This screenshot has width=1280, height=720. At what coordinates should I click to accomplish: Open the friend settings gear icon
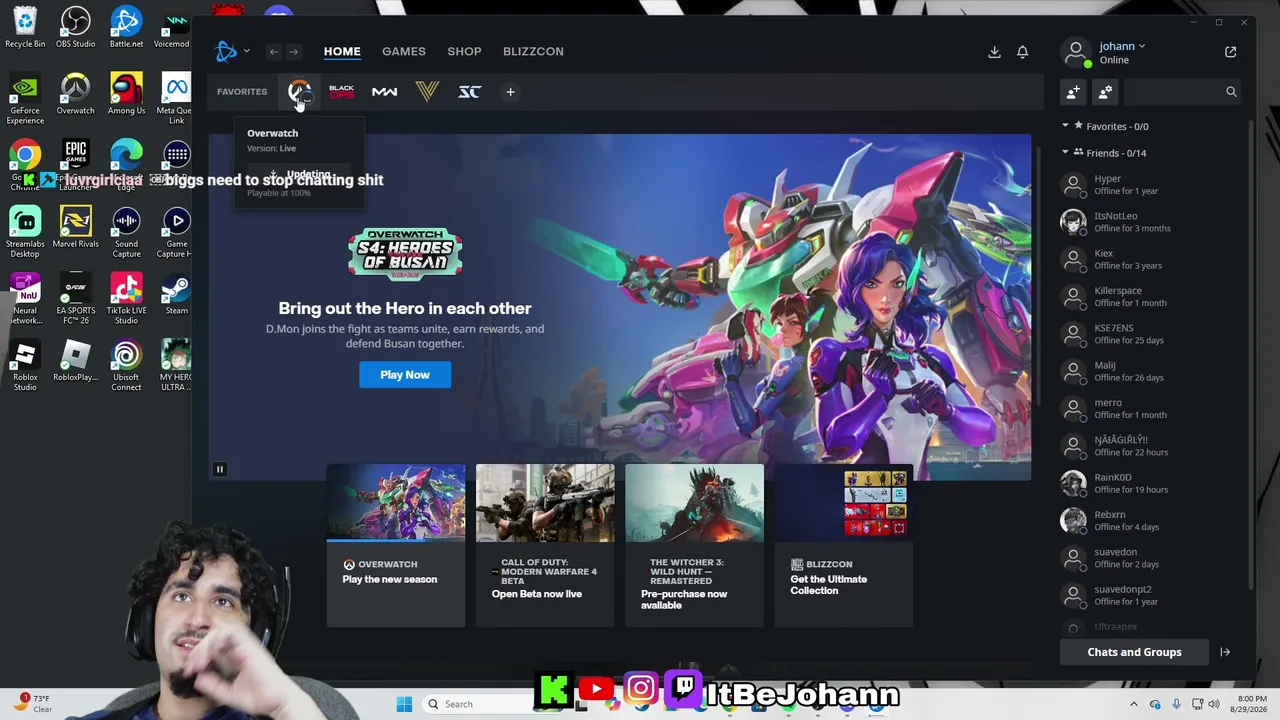point(1105,92)
